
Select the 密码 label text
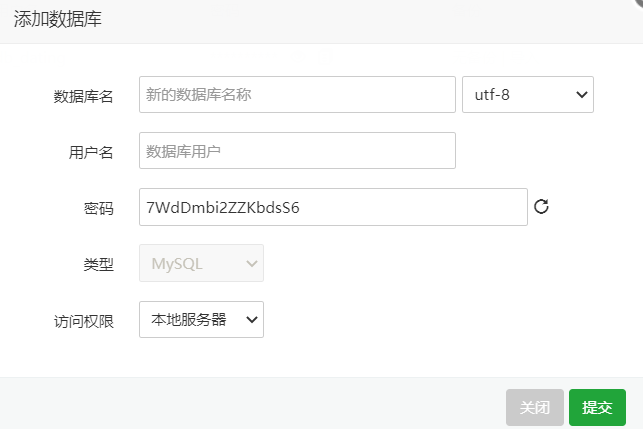click(98, 208)
